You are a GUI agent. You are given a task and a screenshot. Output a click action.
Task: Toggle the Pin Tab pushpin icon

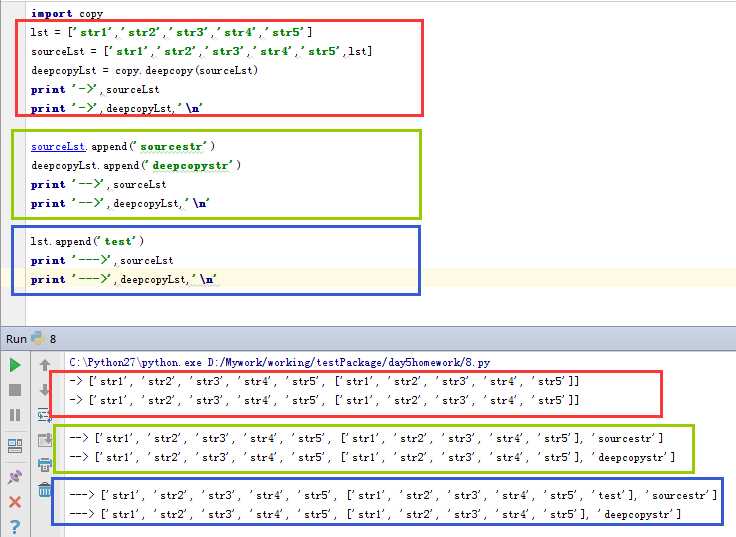(x=15, y=477)
